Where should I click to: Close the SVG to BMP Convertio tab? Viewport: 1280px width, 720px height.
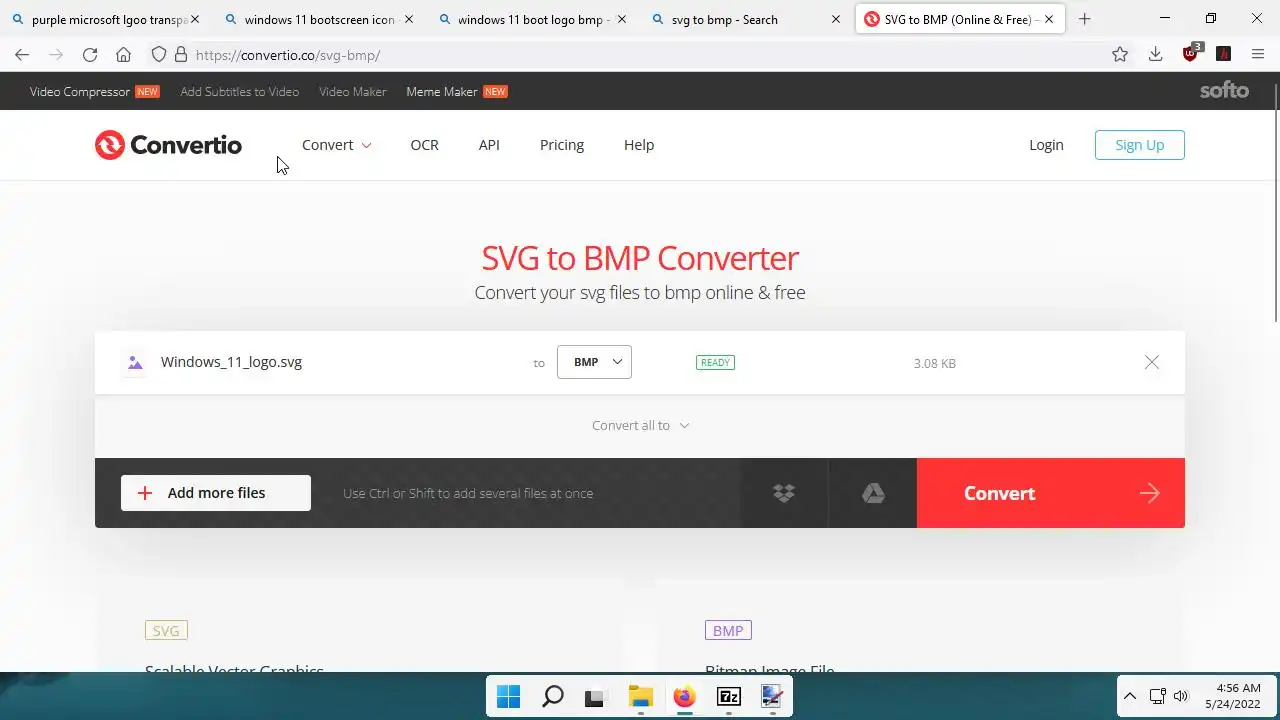(1049, 19)
